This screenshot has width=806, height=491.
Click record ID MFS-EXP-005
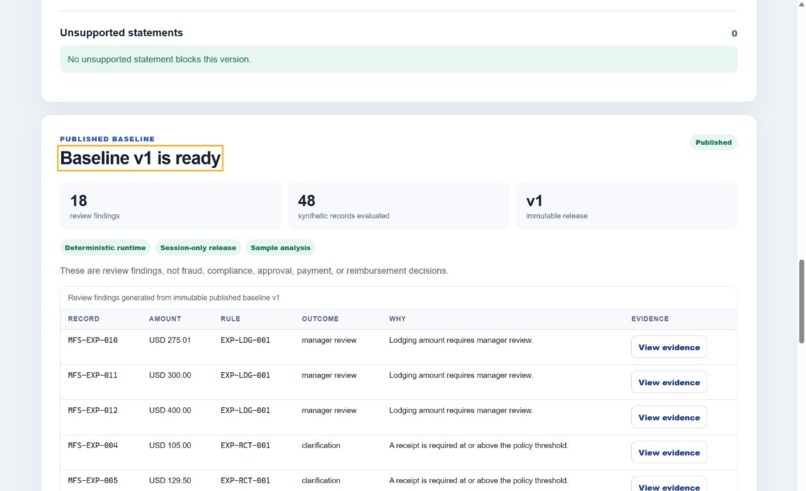pyautogui.click(x=93, y=480)
